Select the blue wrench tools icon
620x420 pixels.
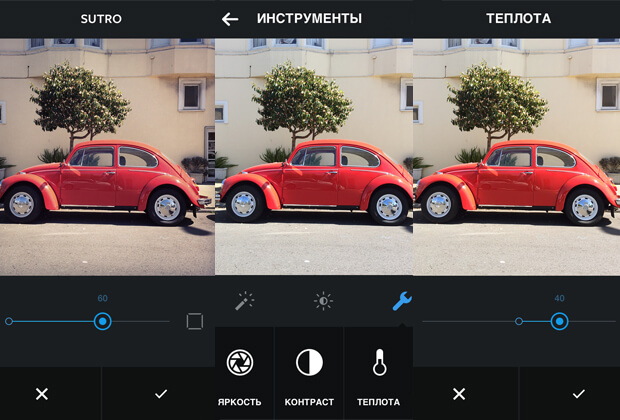click(402, 301)
